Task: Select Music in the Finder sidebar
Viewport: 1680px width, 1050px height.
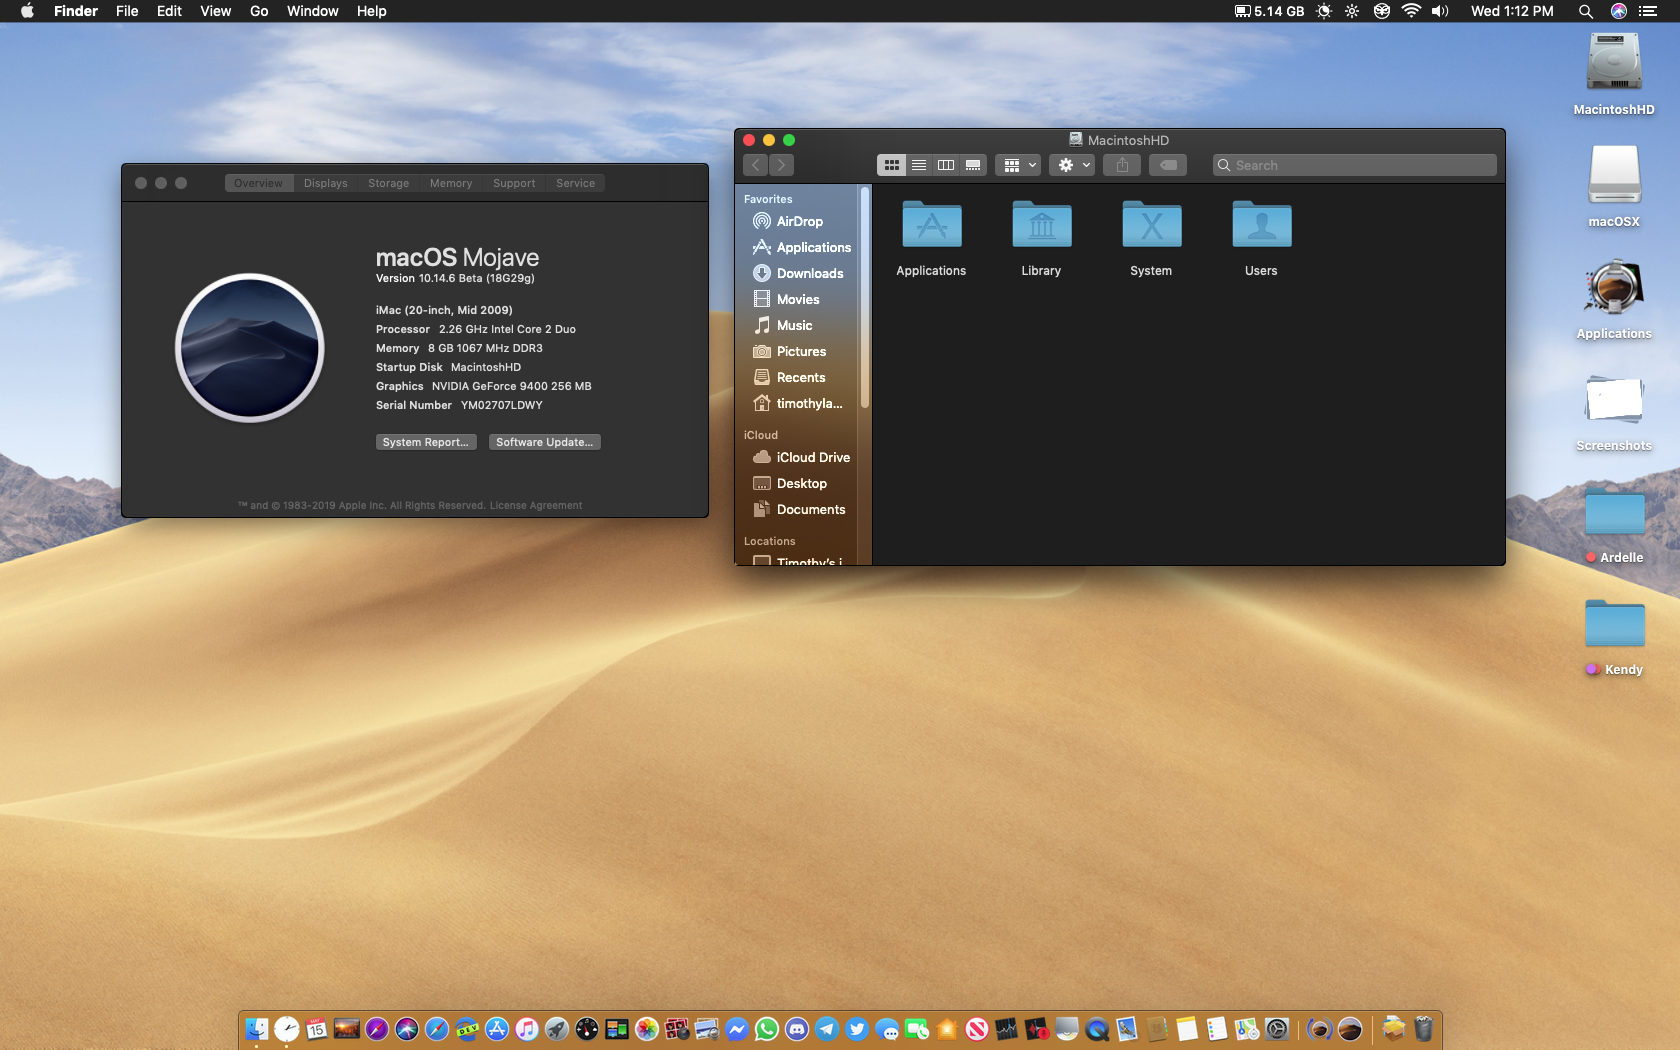Action: click(x=783, y=325)
